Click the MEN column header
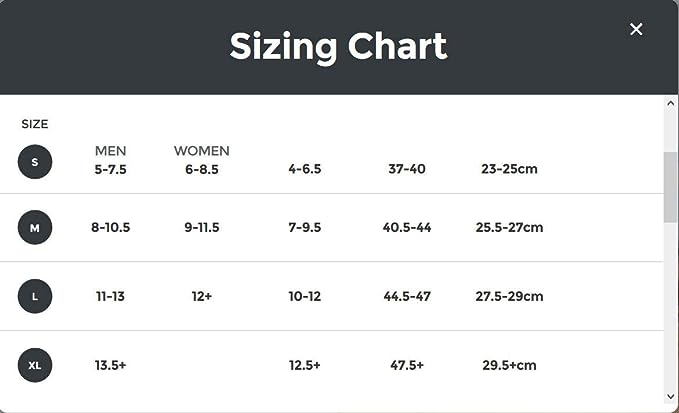 (x=110, y=151)
